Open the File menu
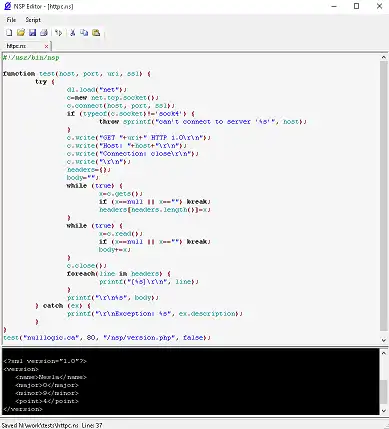The image size is (389, 429). pos(11,20)
